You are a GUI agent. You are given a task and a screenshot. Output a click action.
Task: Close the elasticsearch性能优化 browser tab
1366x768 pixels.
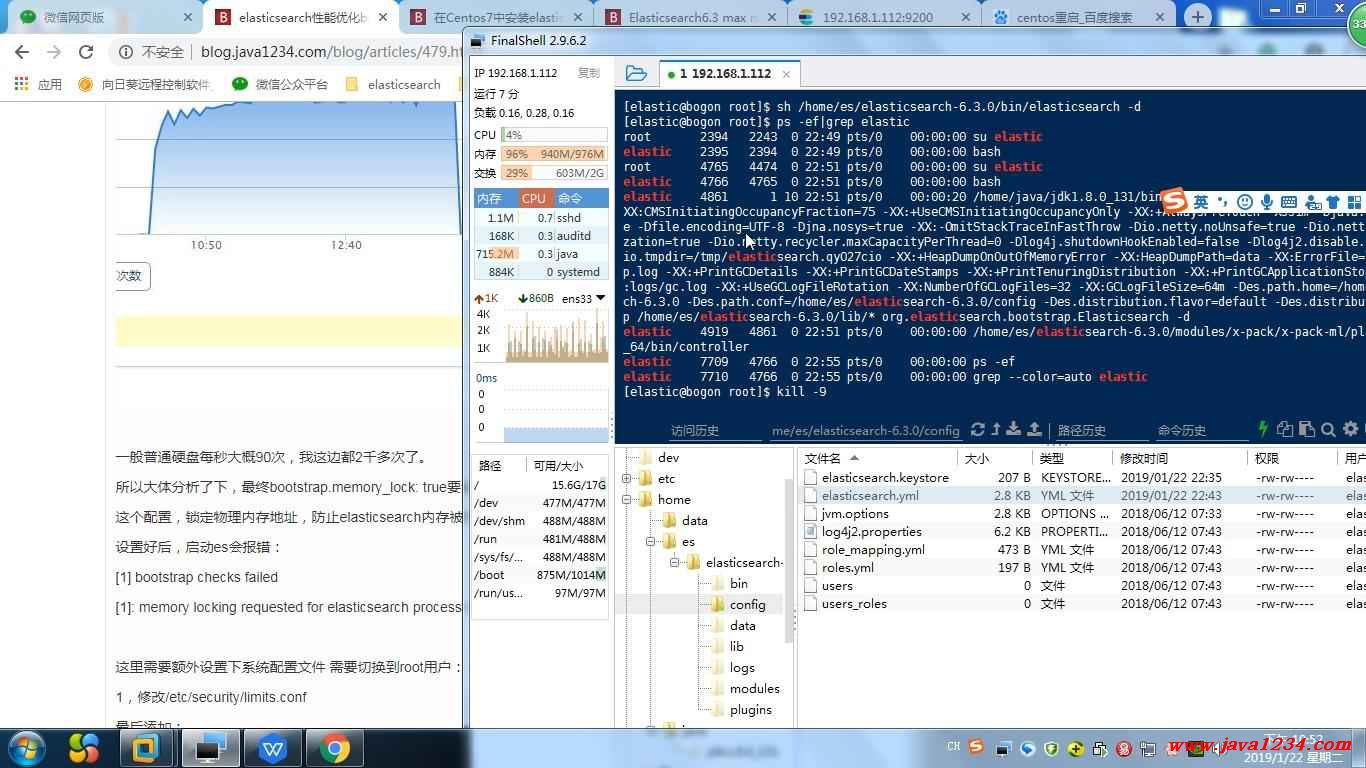[x=383, y=17]
